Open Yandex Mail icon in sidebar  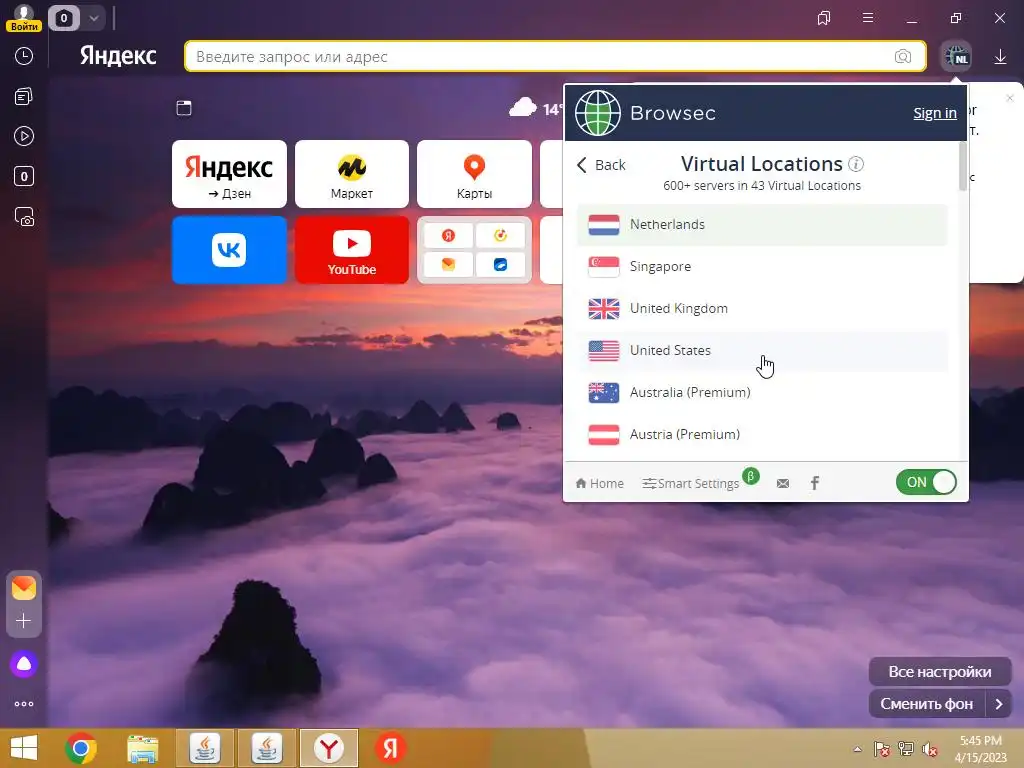pos(24,588)
